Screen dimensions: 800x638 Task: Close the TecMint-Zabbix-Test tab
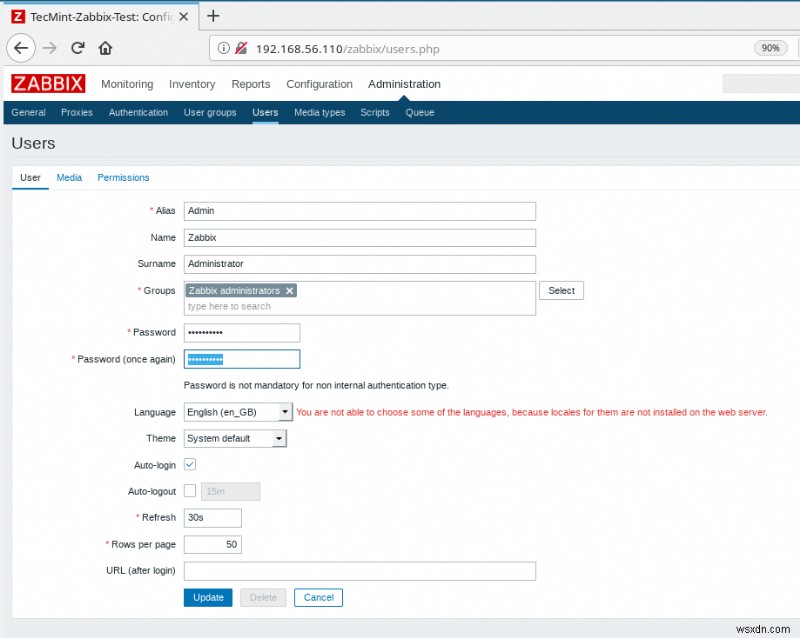[x=184, y=17]
